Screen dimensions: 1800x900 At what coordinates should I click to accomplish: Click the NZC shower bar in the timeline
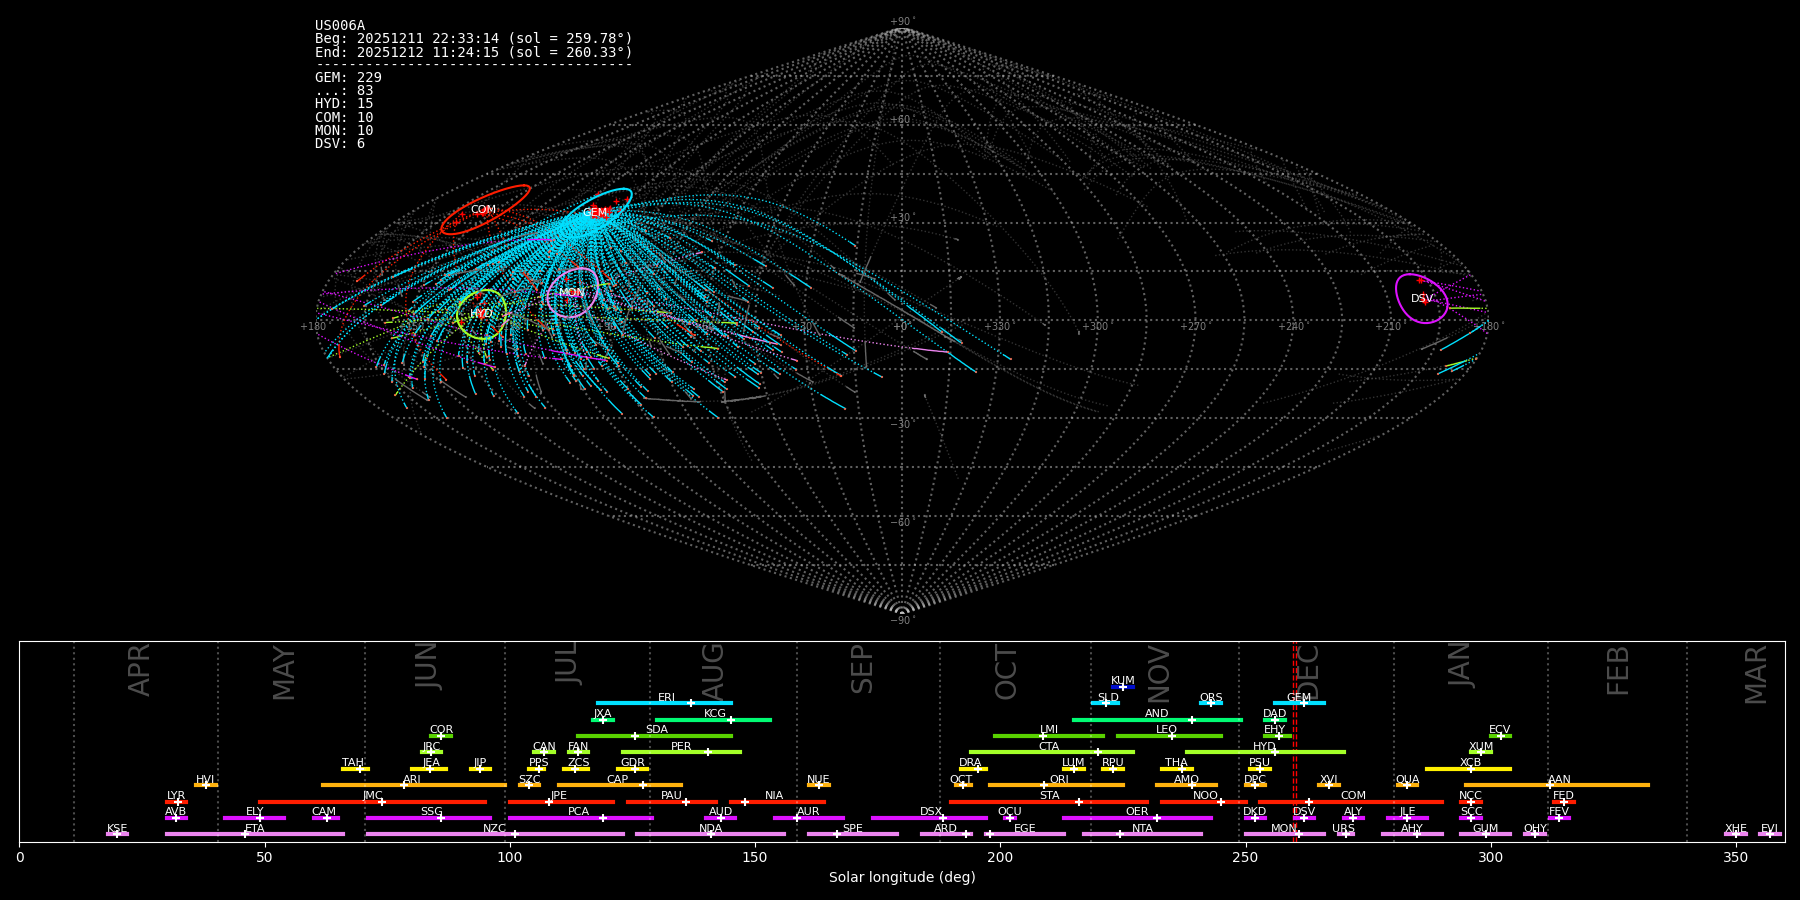point(495,834)
